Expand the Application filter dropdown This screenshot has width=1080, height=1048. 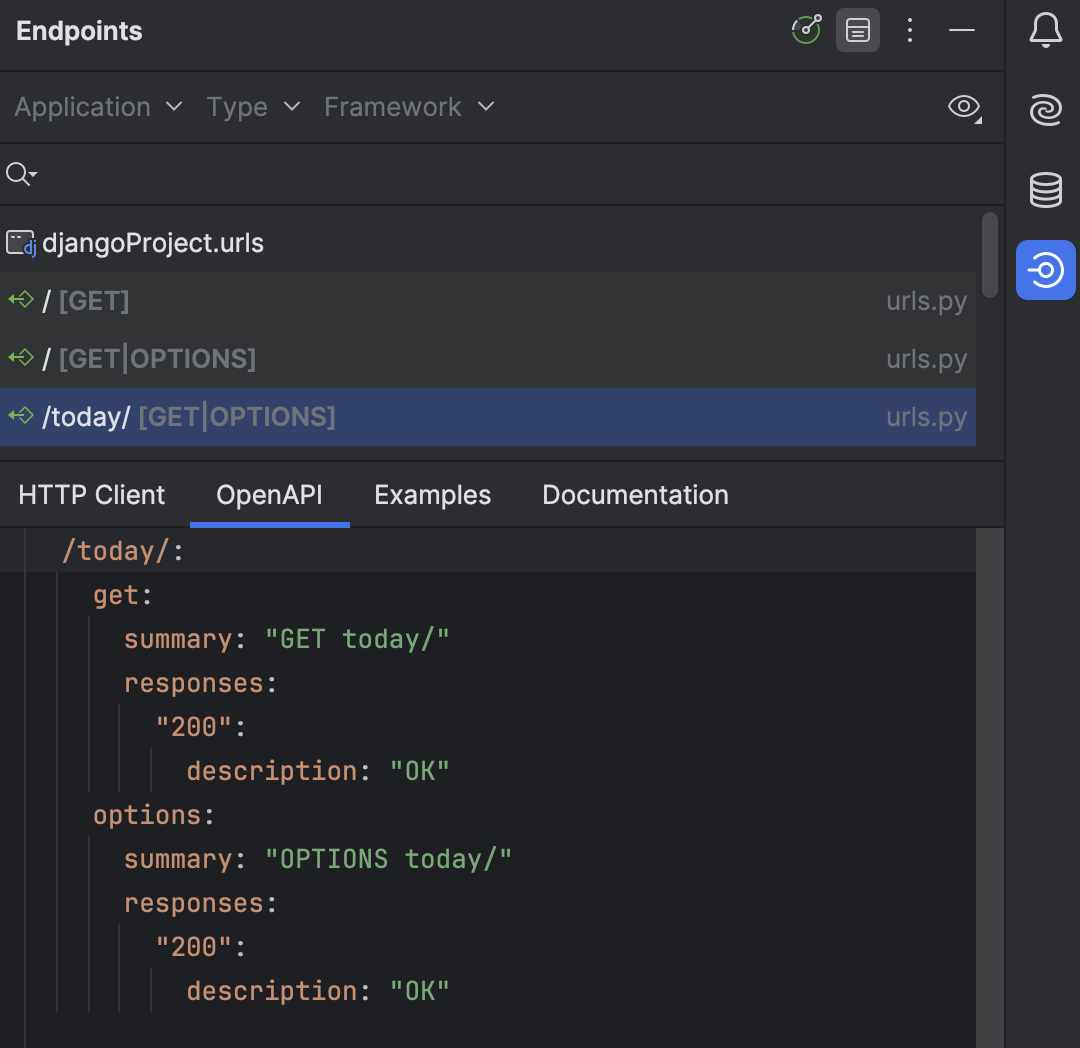pyautogui.click(x=97, y=107)
